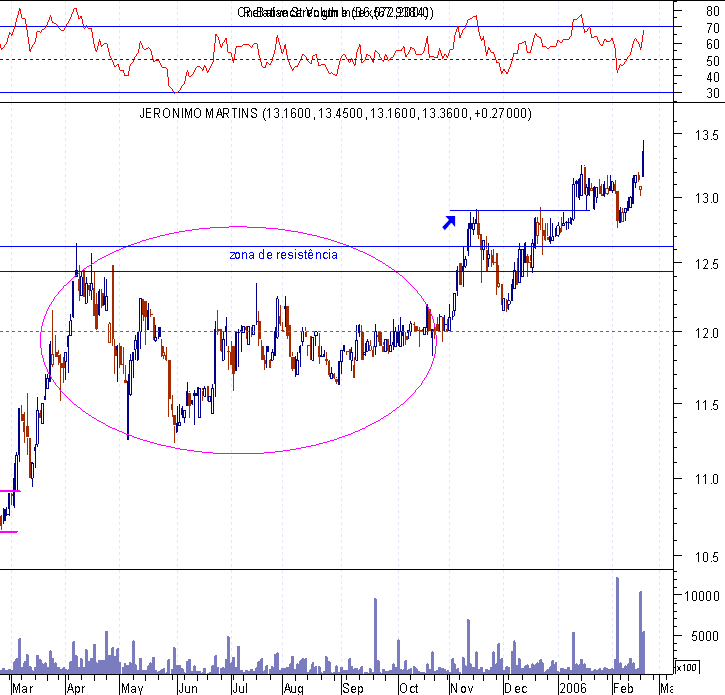Click the Feb month label
725x695 pixels.
pyautogui.click(x=623, y=688)
